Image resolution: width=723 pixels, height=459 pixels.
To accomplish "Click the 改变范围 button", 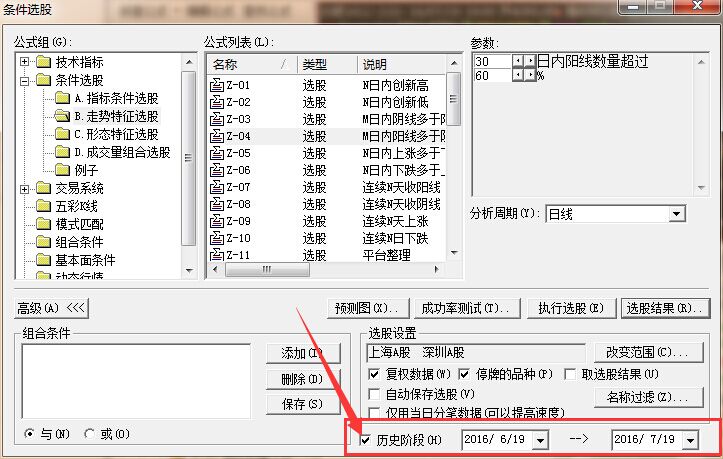I will pos(649,353).
